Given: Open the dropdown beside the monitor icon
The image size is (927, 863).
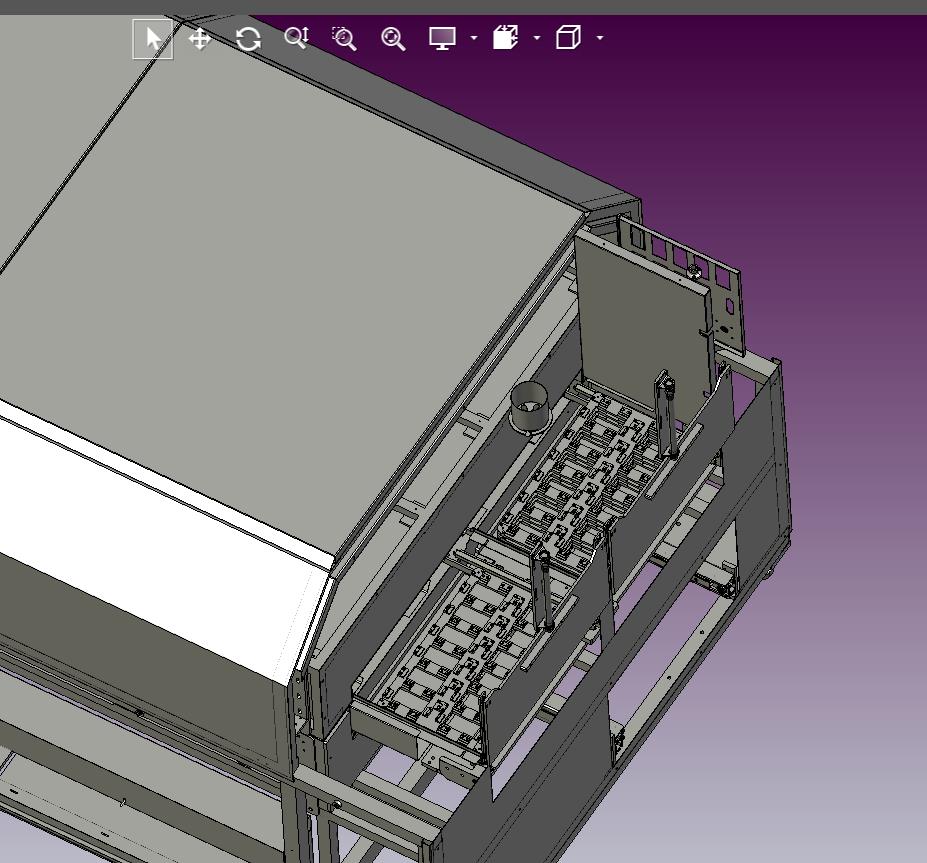Looking at the screenshot, I should click(x=474, y=39).
